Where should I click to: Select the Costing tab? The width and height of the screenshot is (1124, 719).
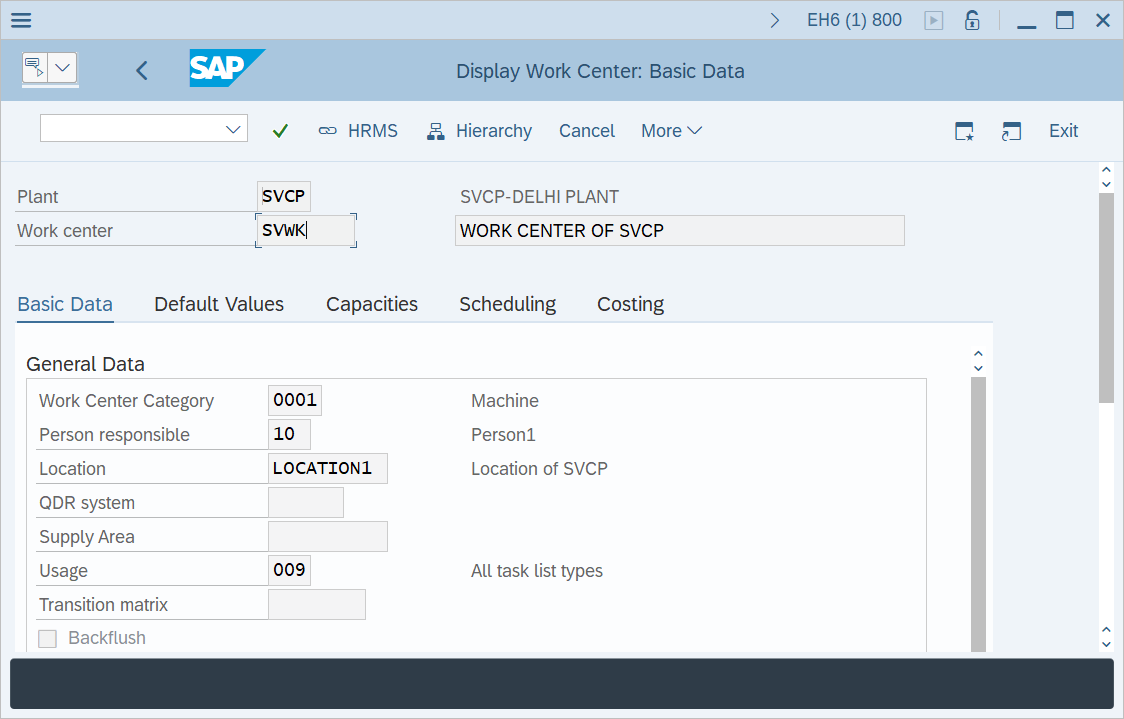[x=630, y=304]
